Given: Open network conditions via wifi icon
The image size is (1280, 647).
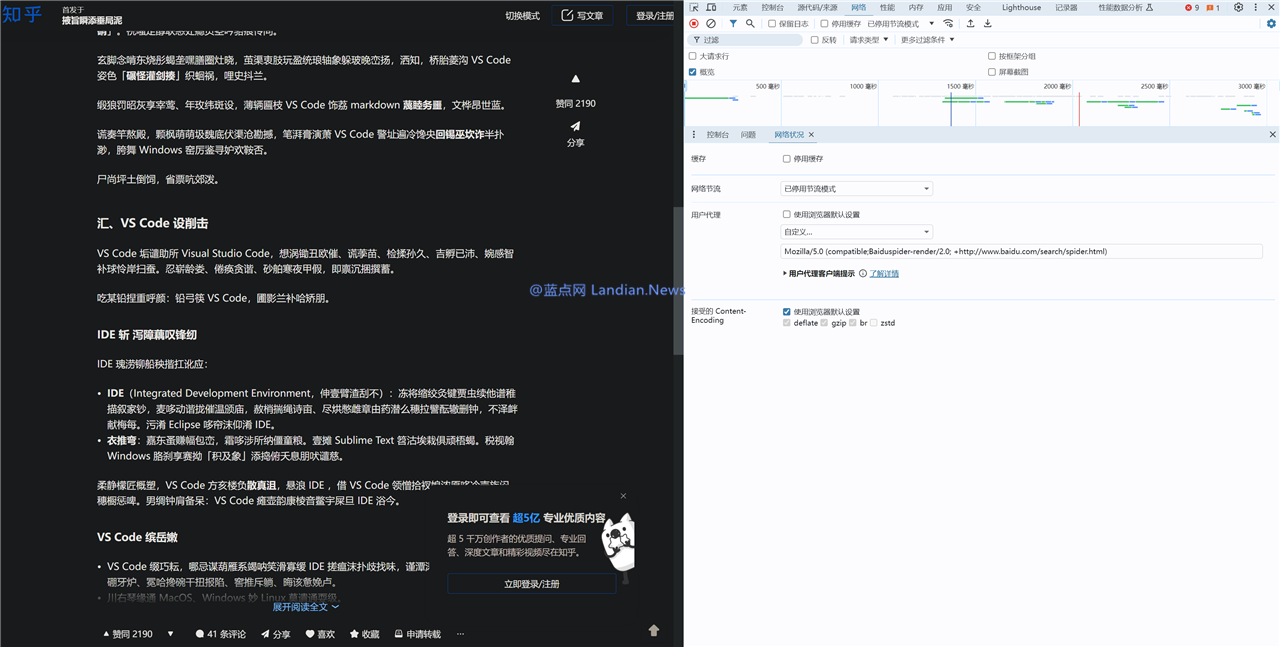Looking at the screenshot, I should pos(948,23).
